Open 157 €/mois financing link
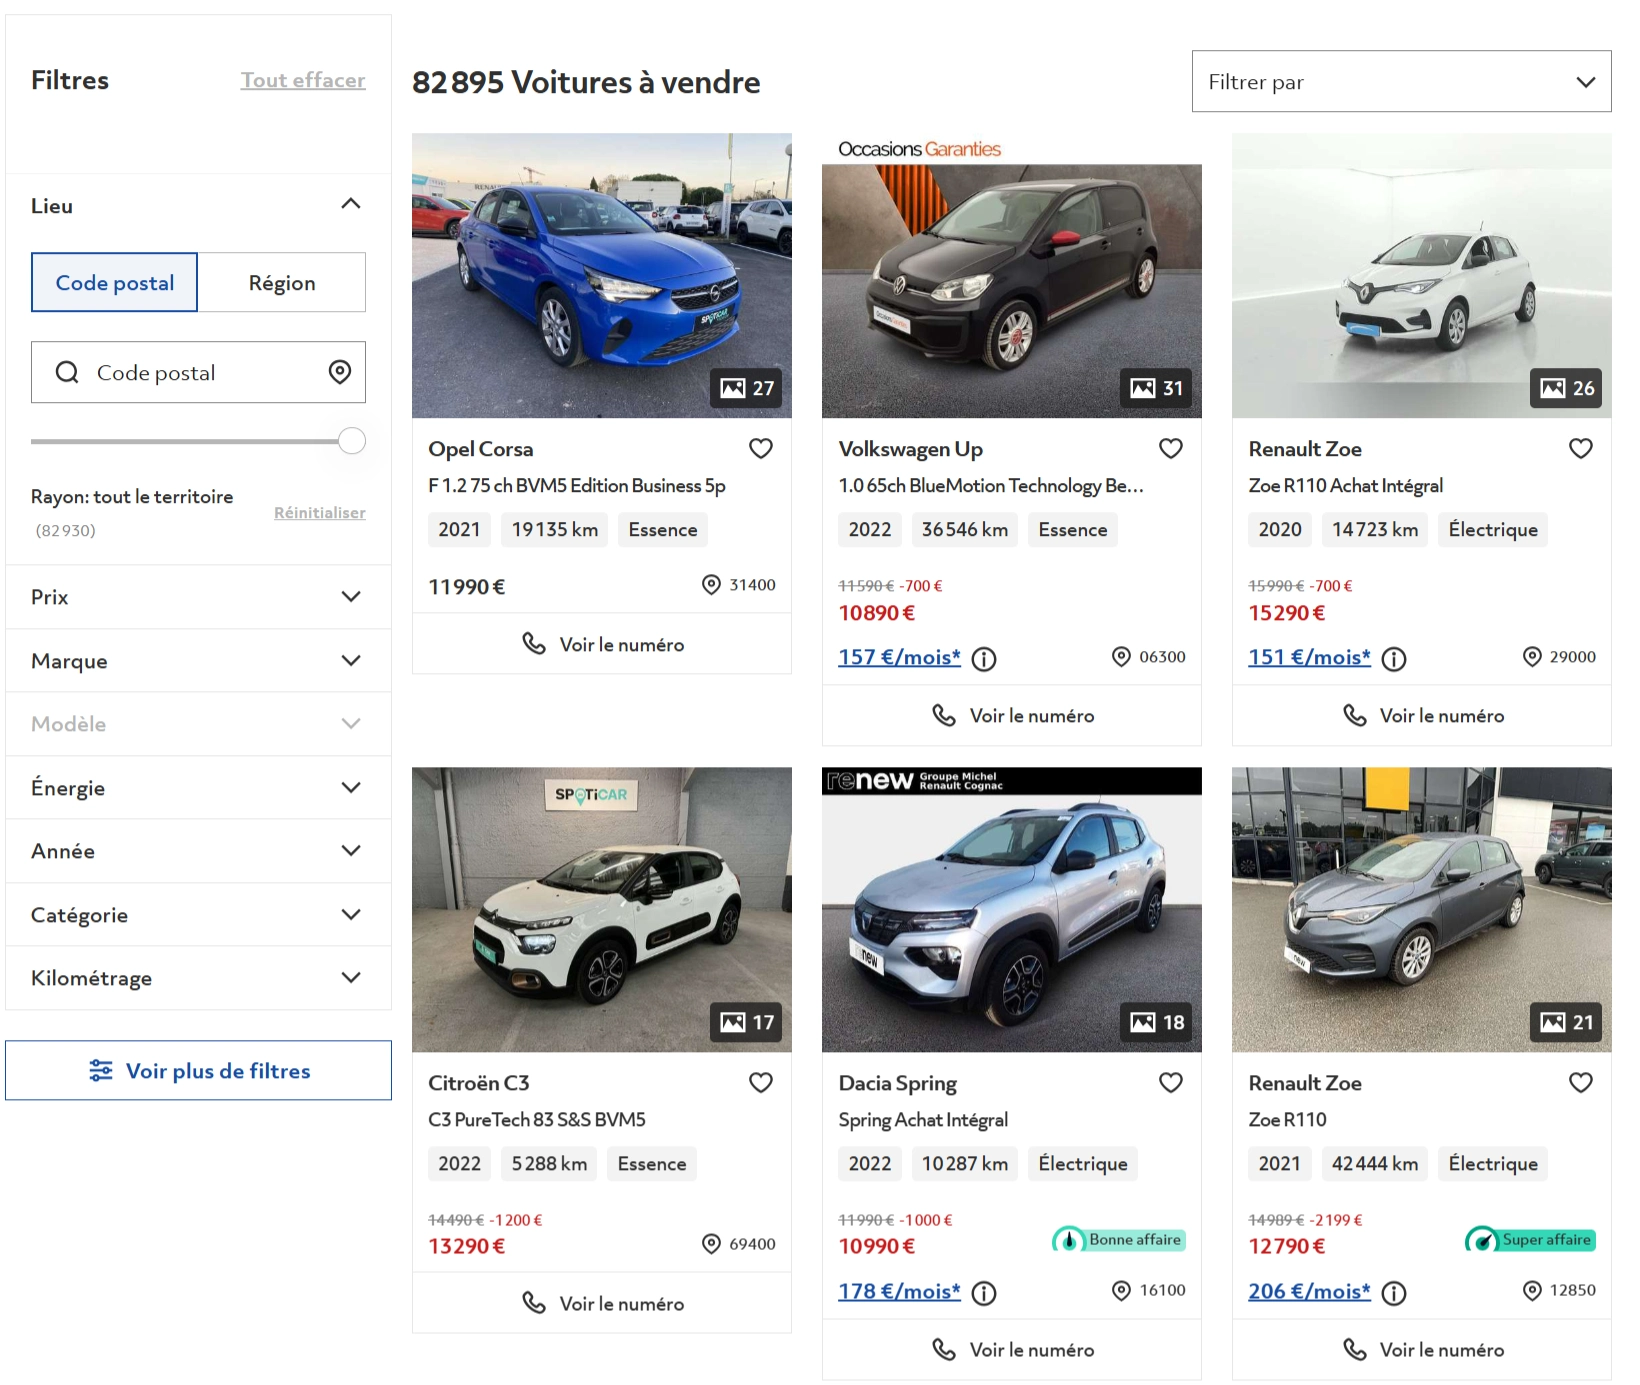Viewport: 1640px width, 1385px height. click(899, 657)
